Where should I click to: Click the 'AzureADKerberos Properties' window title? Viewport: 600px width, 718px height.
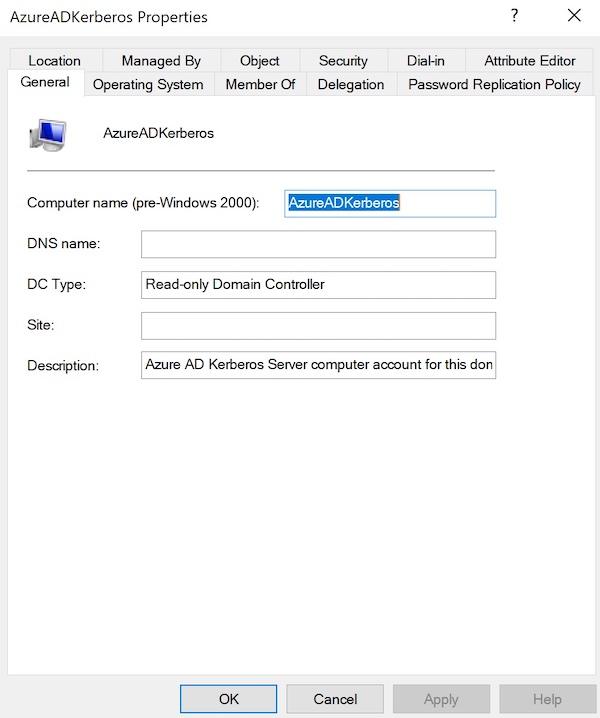(x=109, y=17)
